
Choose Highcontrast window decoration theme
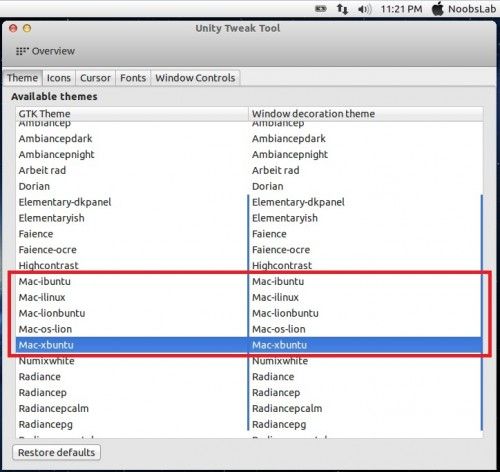pyautogui.click(x=366, y=265)
